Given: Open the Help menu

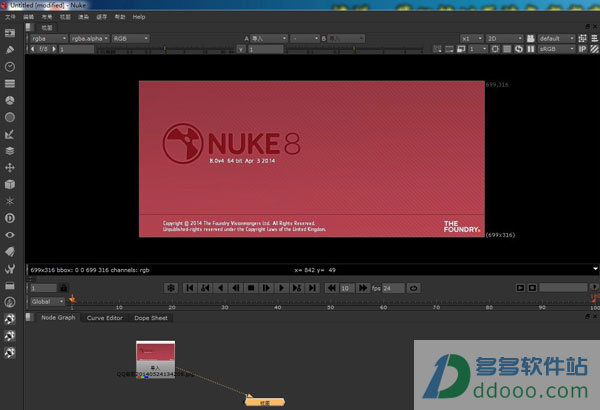Looking at the screenshot, I should 139,17.
